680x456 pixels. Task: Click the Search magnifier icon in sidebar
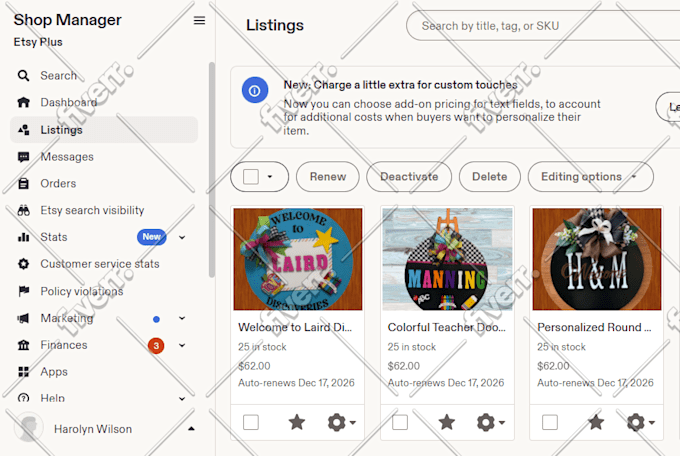pyautogui.click(x=23, y=75)
